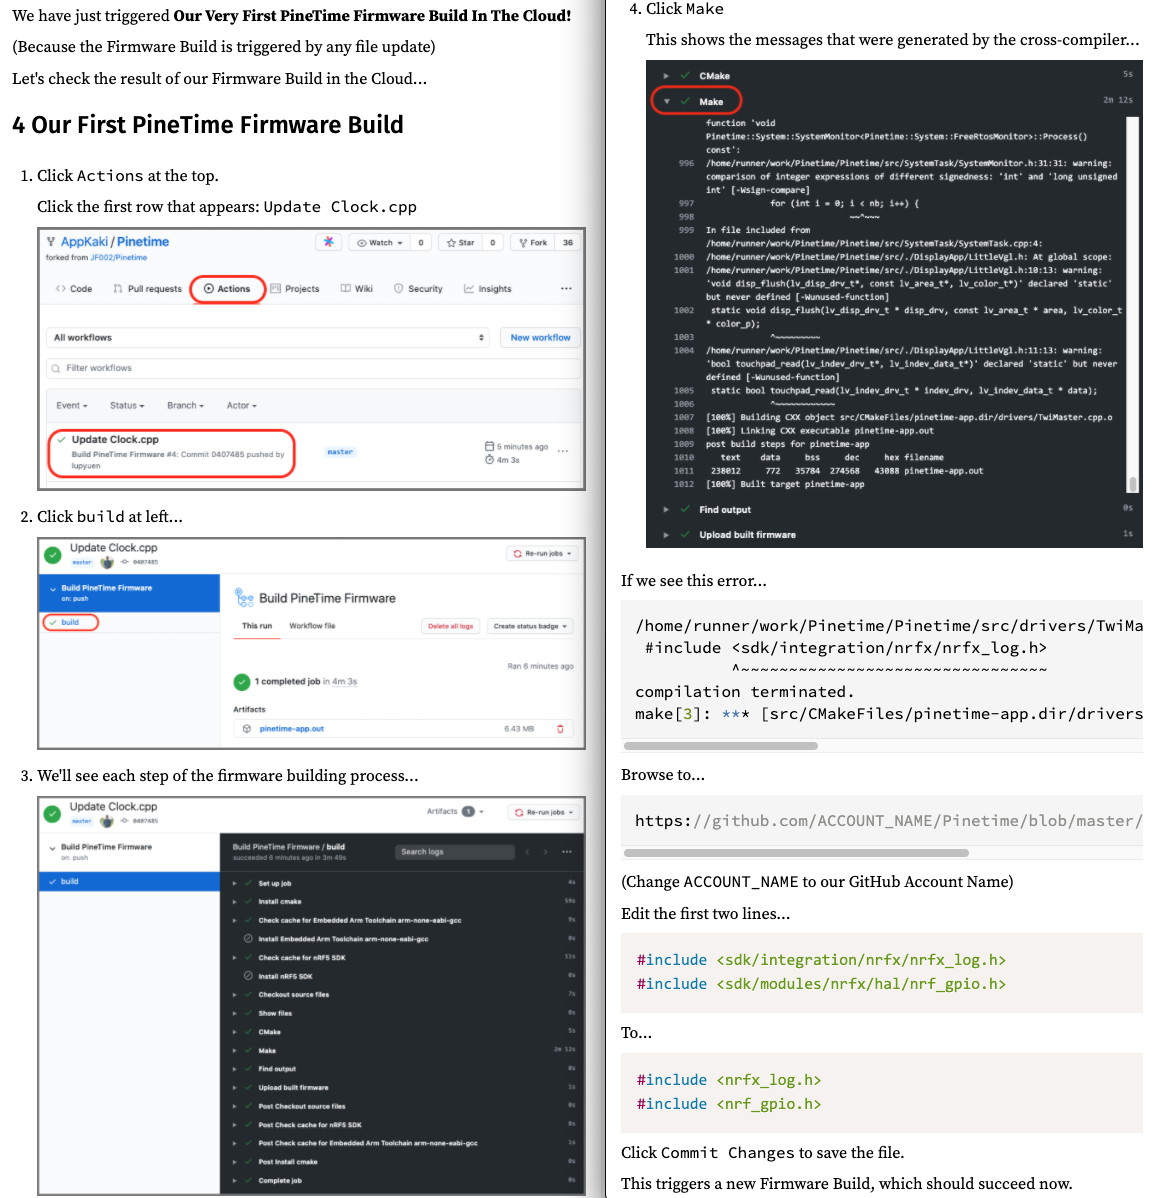
Task: Click the colorful asterisk icon beside Watch
Action: click(x=328, y=242)
